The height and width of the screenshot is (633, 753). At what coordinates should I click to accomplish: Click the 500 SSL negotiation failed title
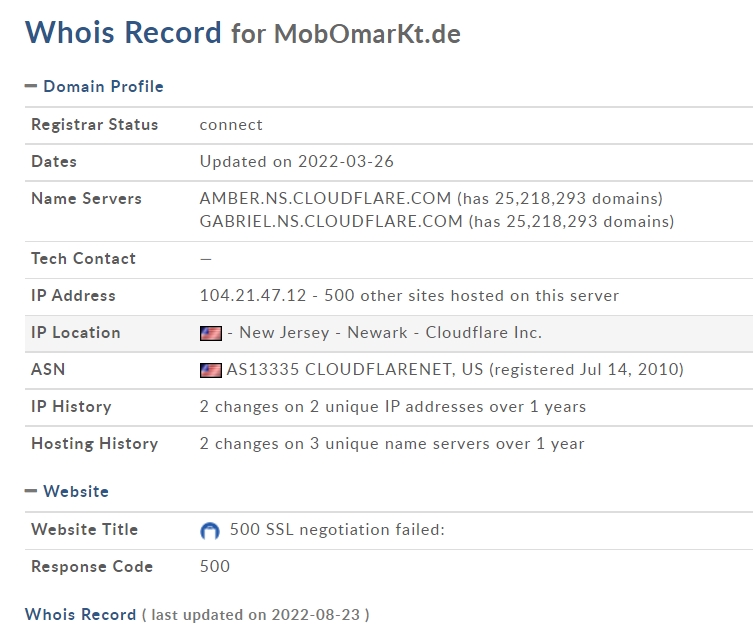coord(337,529)
